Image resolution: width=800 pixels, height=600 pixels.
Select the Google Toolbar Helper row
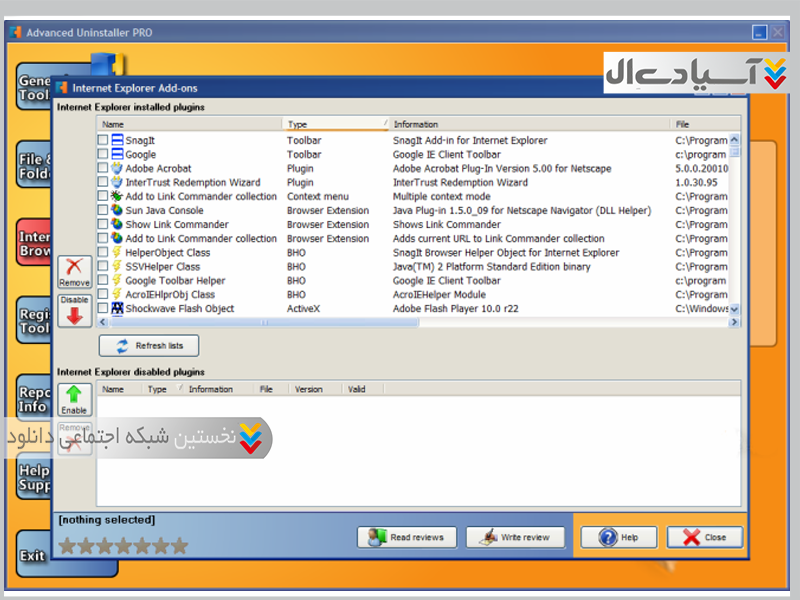175,281
